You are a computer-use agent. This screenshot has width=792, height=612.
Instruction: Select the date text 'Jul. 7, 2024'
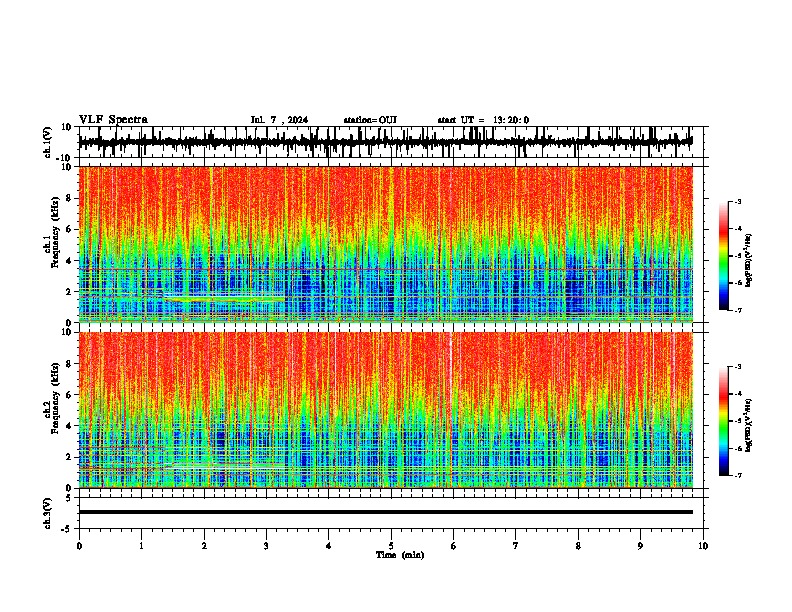279,120
